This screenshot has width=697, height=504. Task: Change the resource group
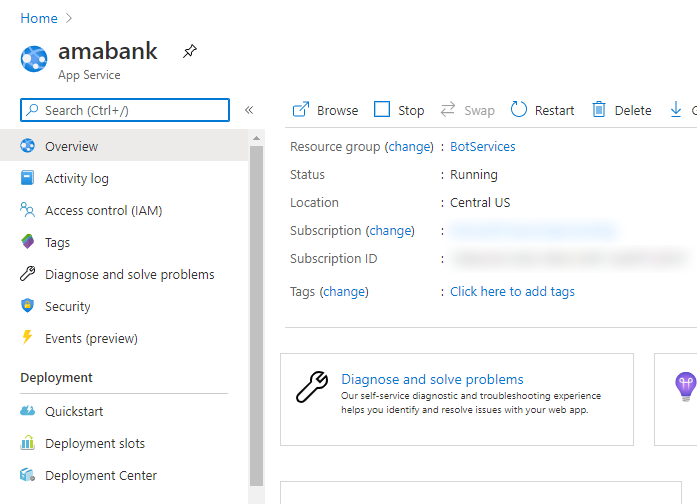pyautogui.click(x=409, y=146)
